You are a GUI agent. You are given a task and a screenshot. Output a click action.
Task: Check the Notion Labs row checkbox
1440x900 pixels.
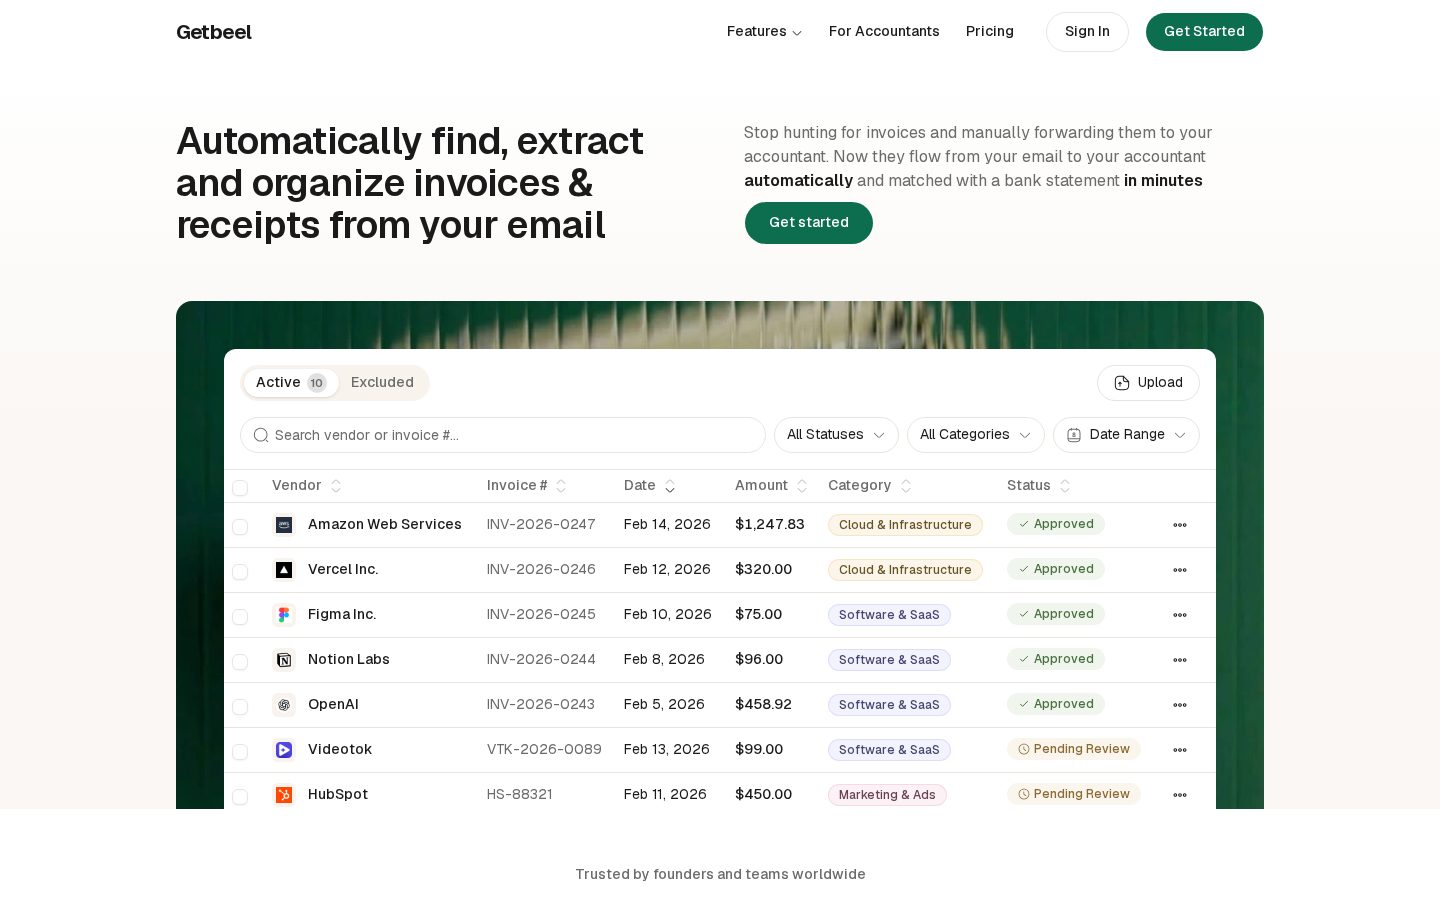point(240,662)
